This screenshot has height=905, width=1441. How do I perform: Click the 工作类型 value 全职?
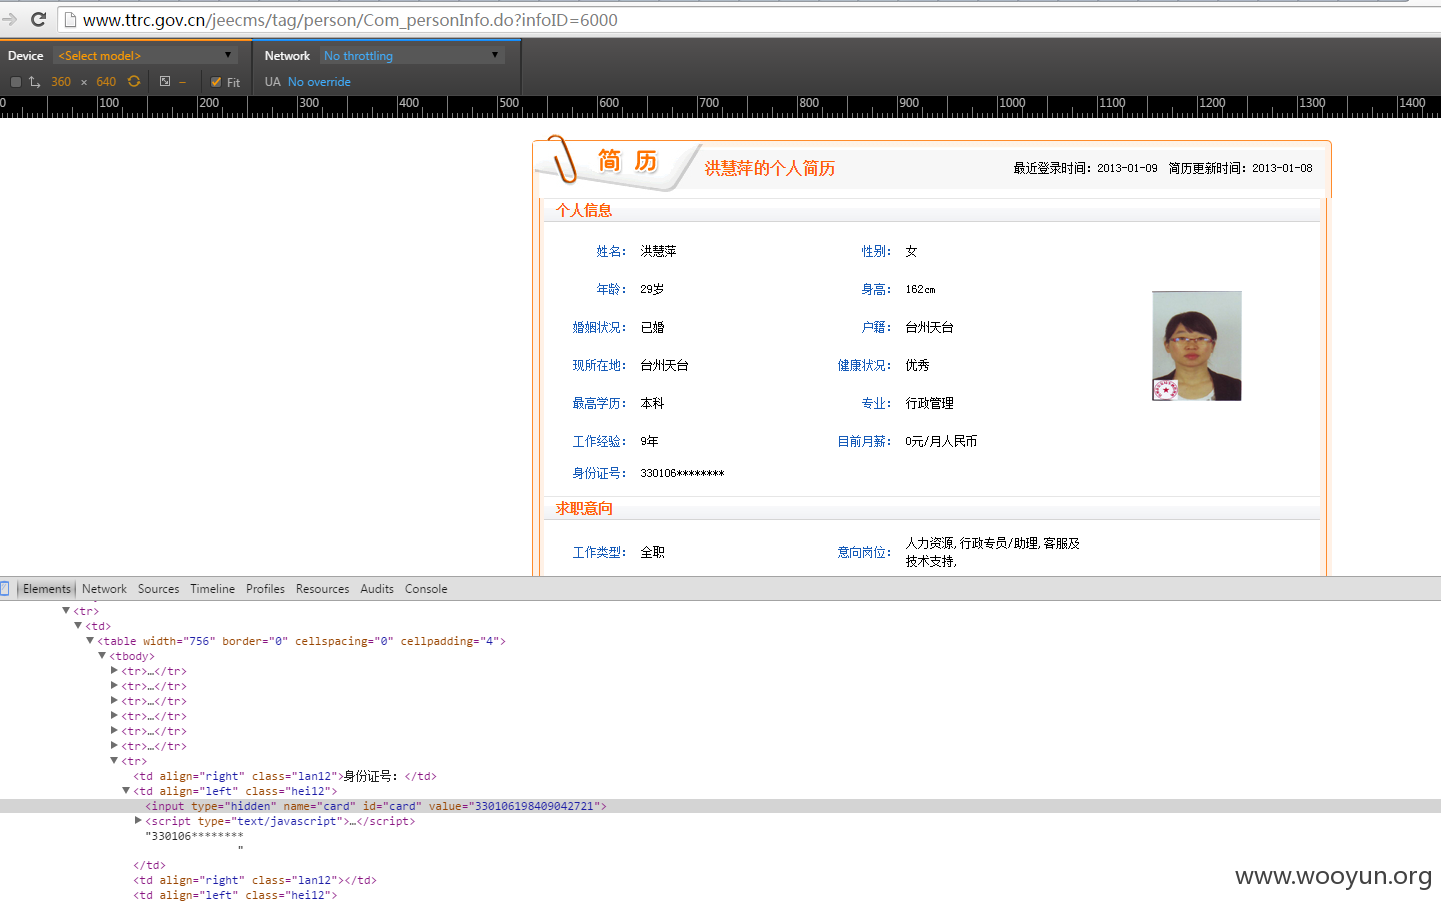pos(652,552)
